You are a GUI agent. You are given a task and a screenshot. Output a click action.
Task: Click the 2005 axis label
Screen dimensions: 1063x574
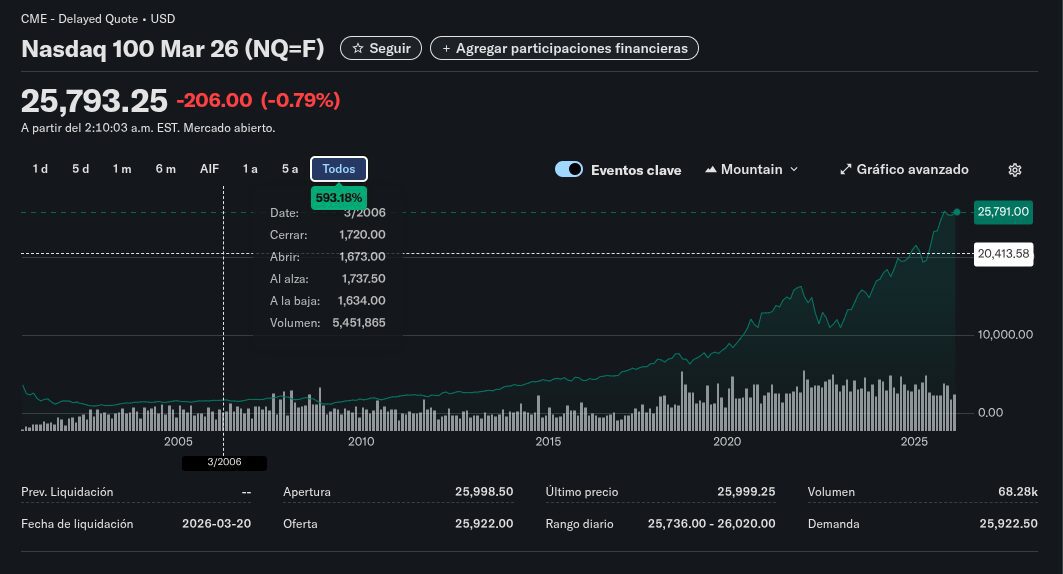point(178,442)
